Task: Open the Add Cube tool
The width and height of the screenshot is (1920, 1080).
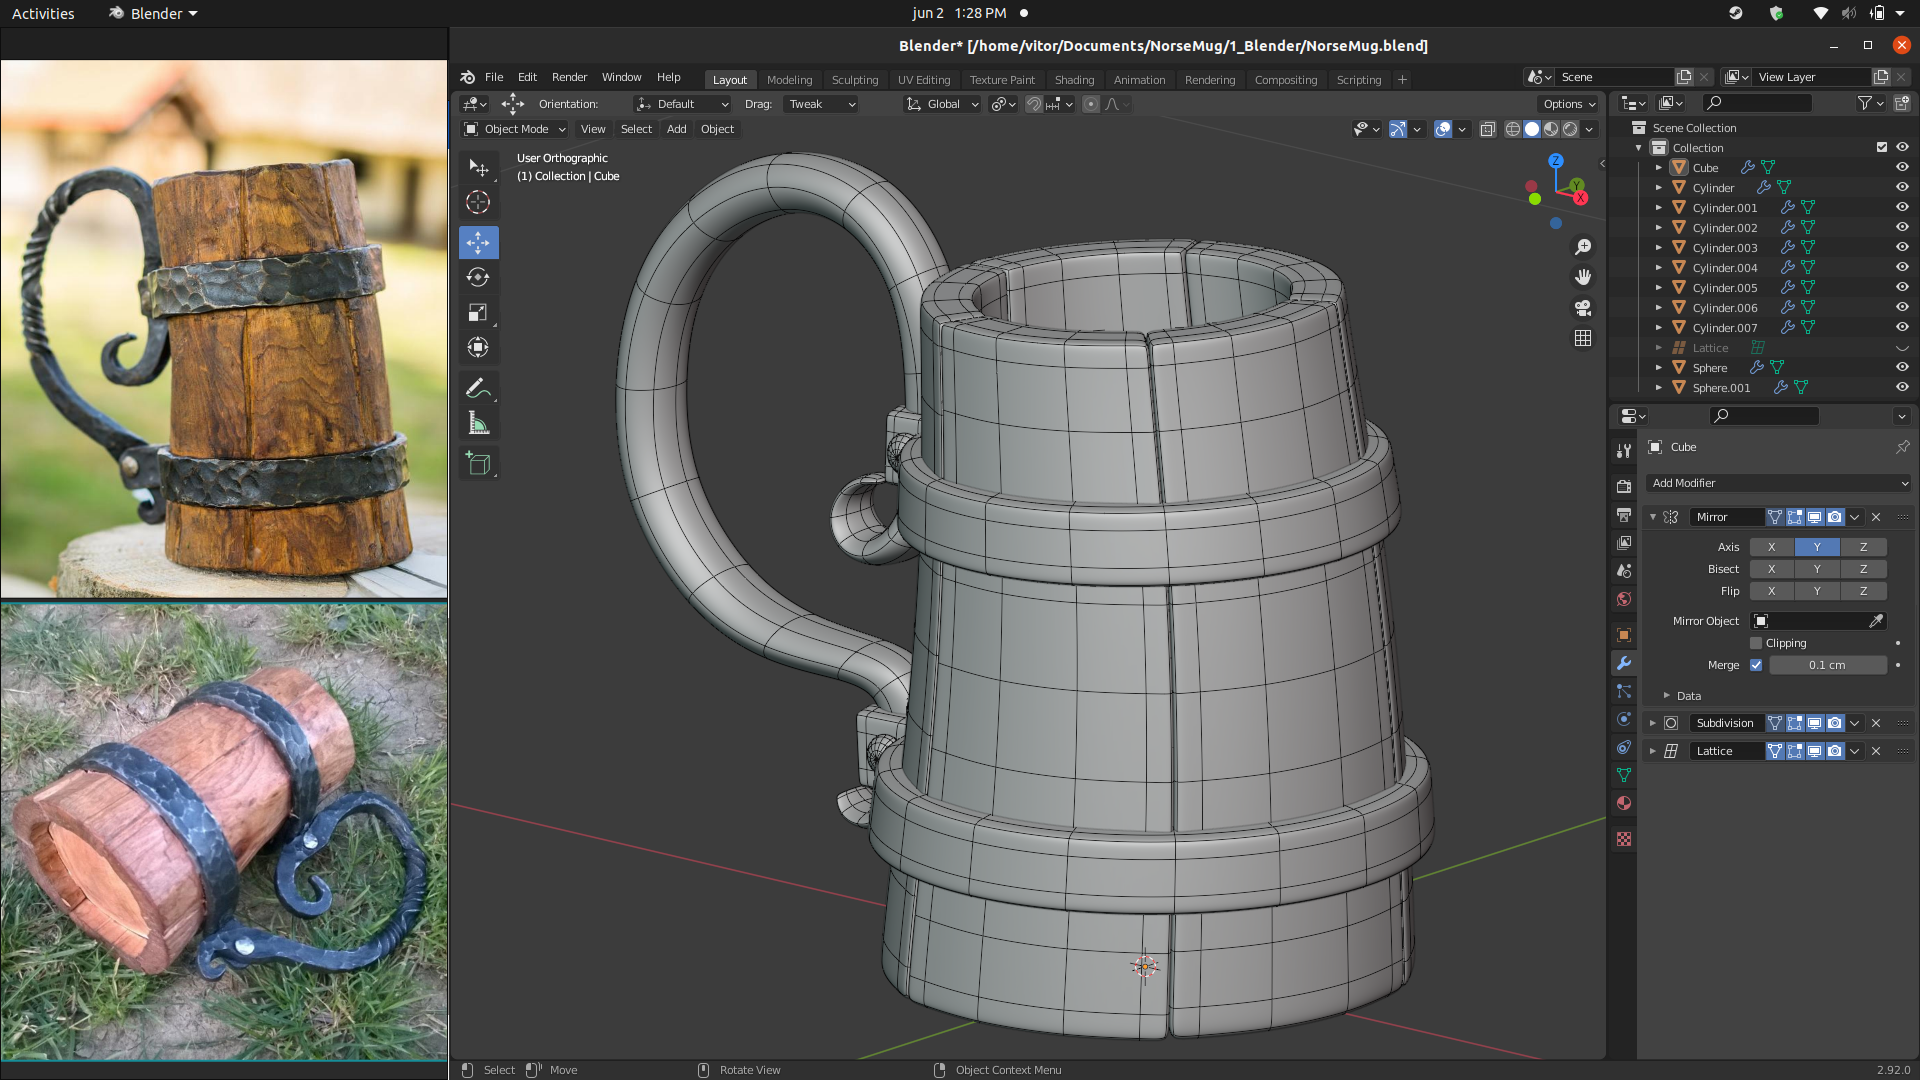Action: (x=478, y=462)
